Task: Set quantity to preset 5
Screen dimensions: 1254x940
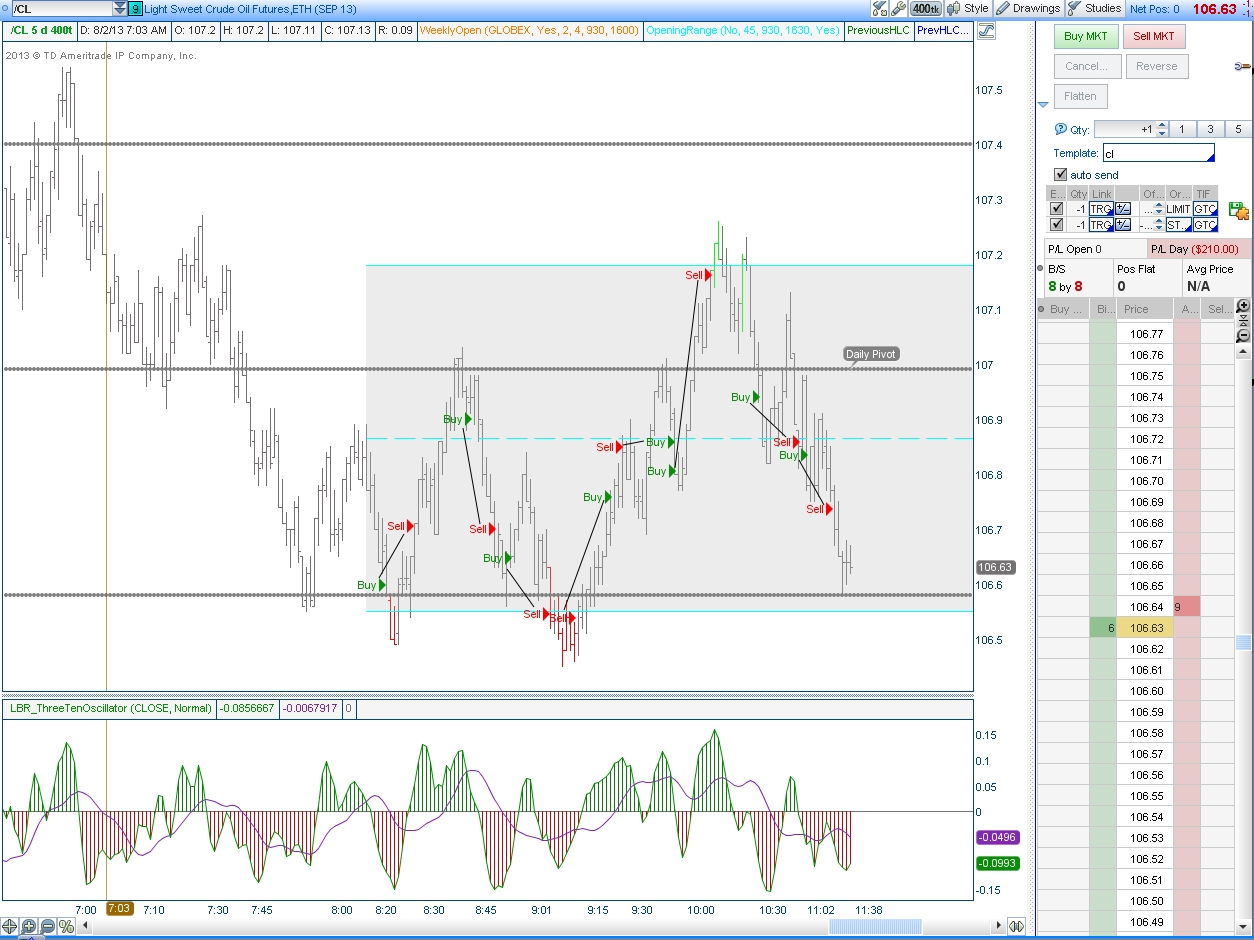Action: pos(1238,129)
